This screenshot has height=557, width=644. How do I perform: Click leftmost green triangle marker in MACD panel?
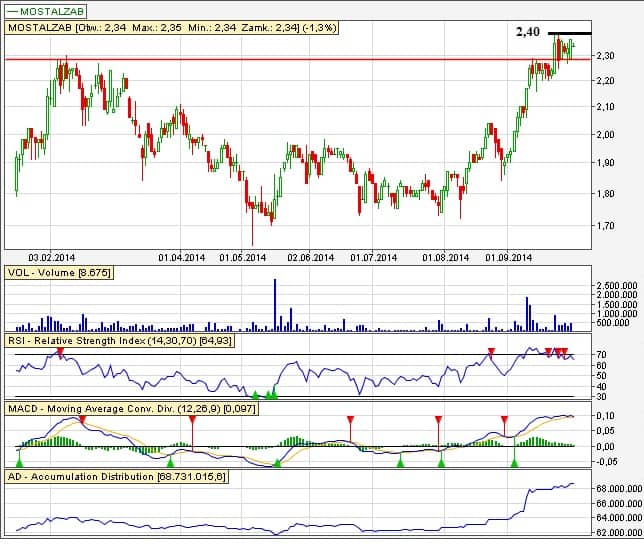19,461
